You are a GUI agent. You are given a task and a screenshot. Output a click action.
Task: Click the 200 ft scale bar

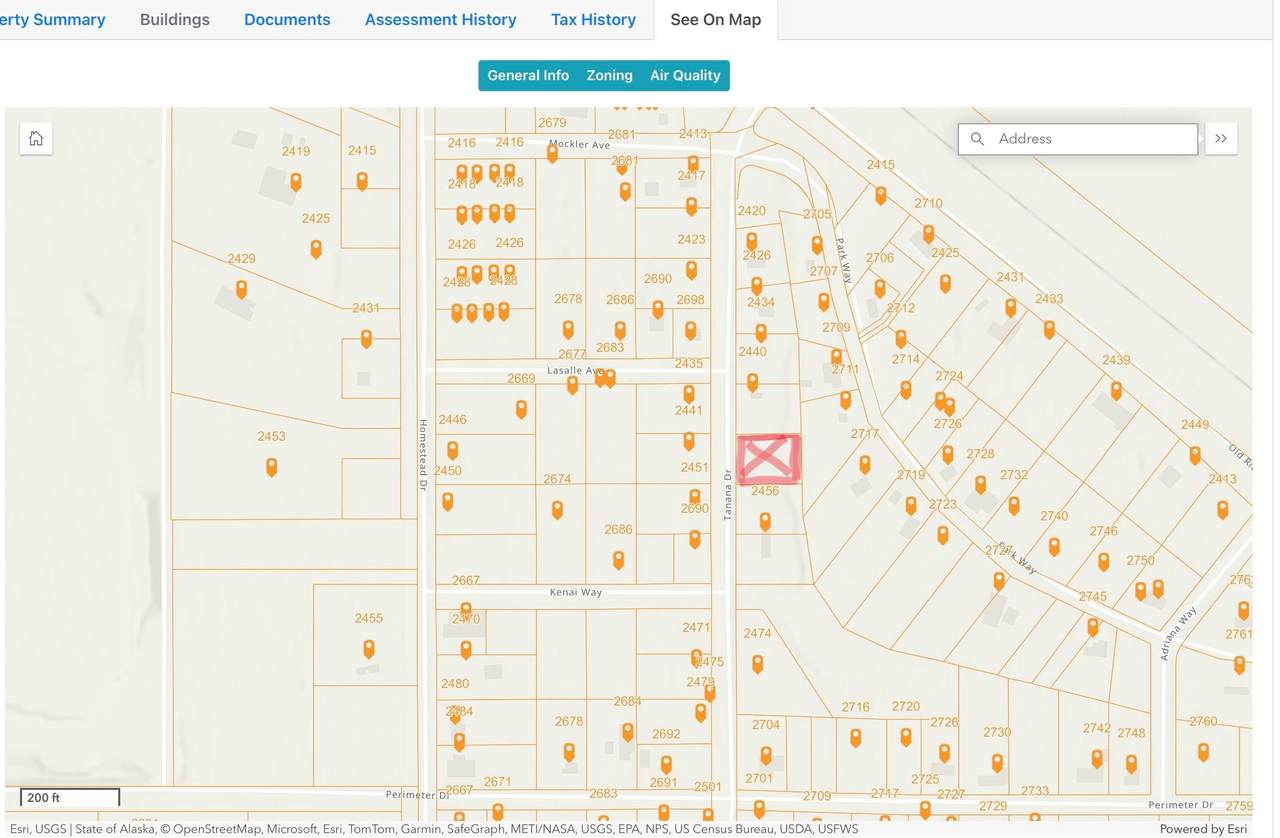pos(70,797)
